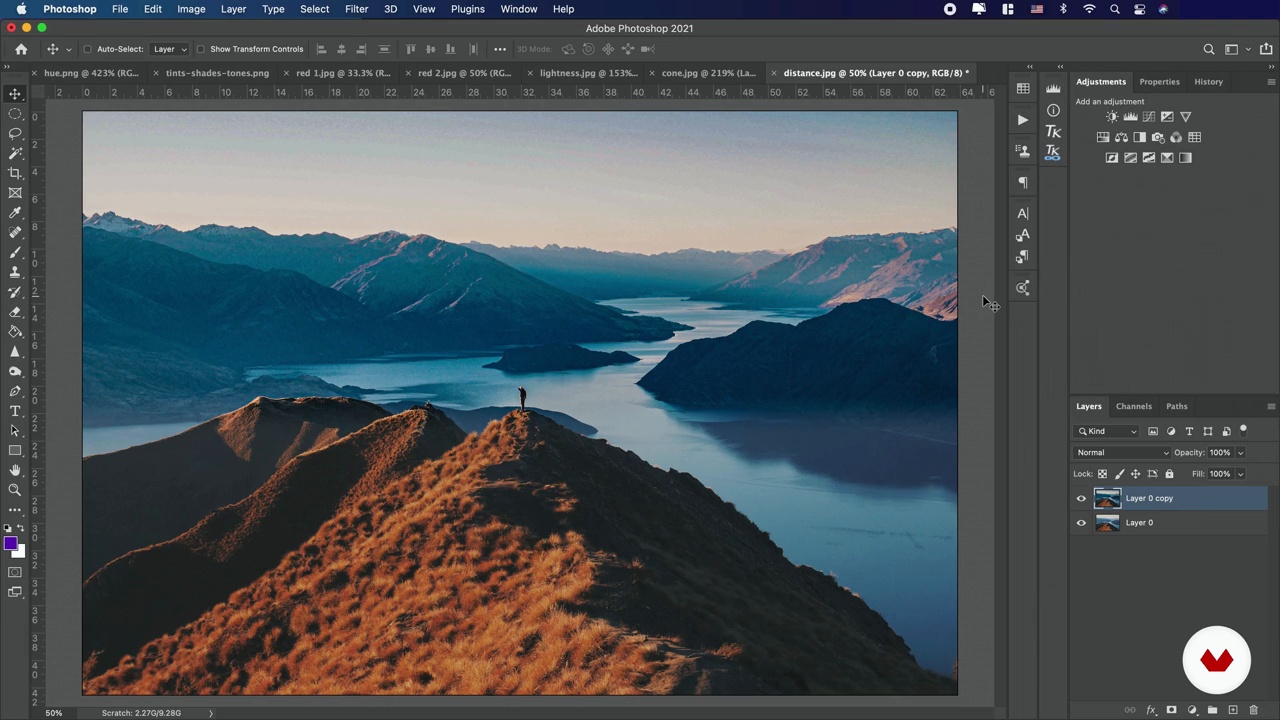Add an Exposure adjustment
Image resolution: width=1280 pixels, height=720 pixels.
coord(1167,116)
